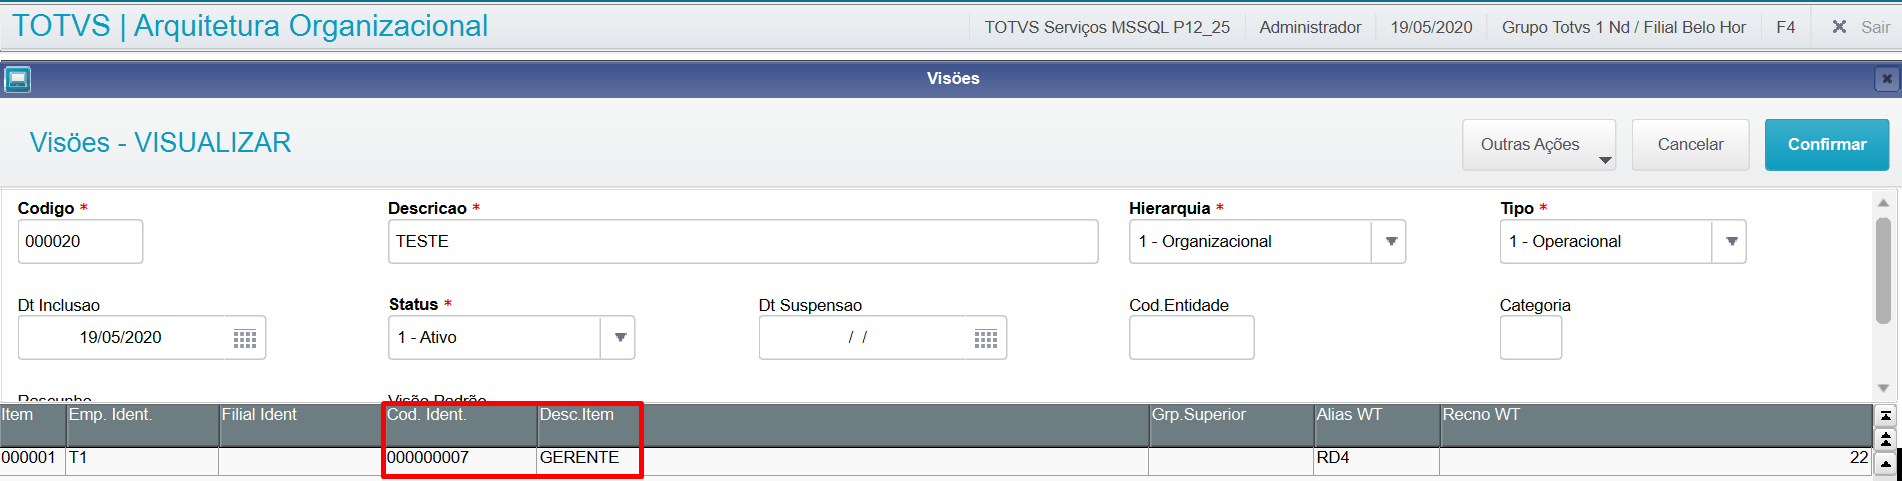Close the Visões panel with X
Screen dimensions: 1902x481
click(1886, 79)
